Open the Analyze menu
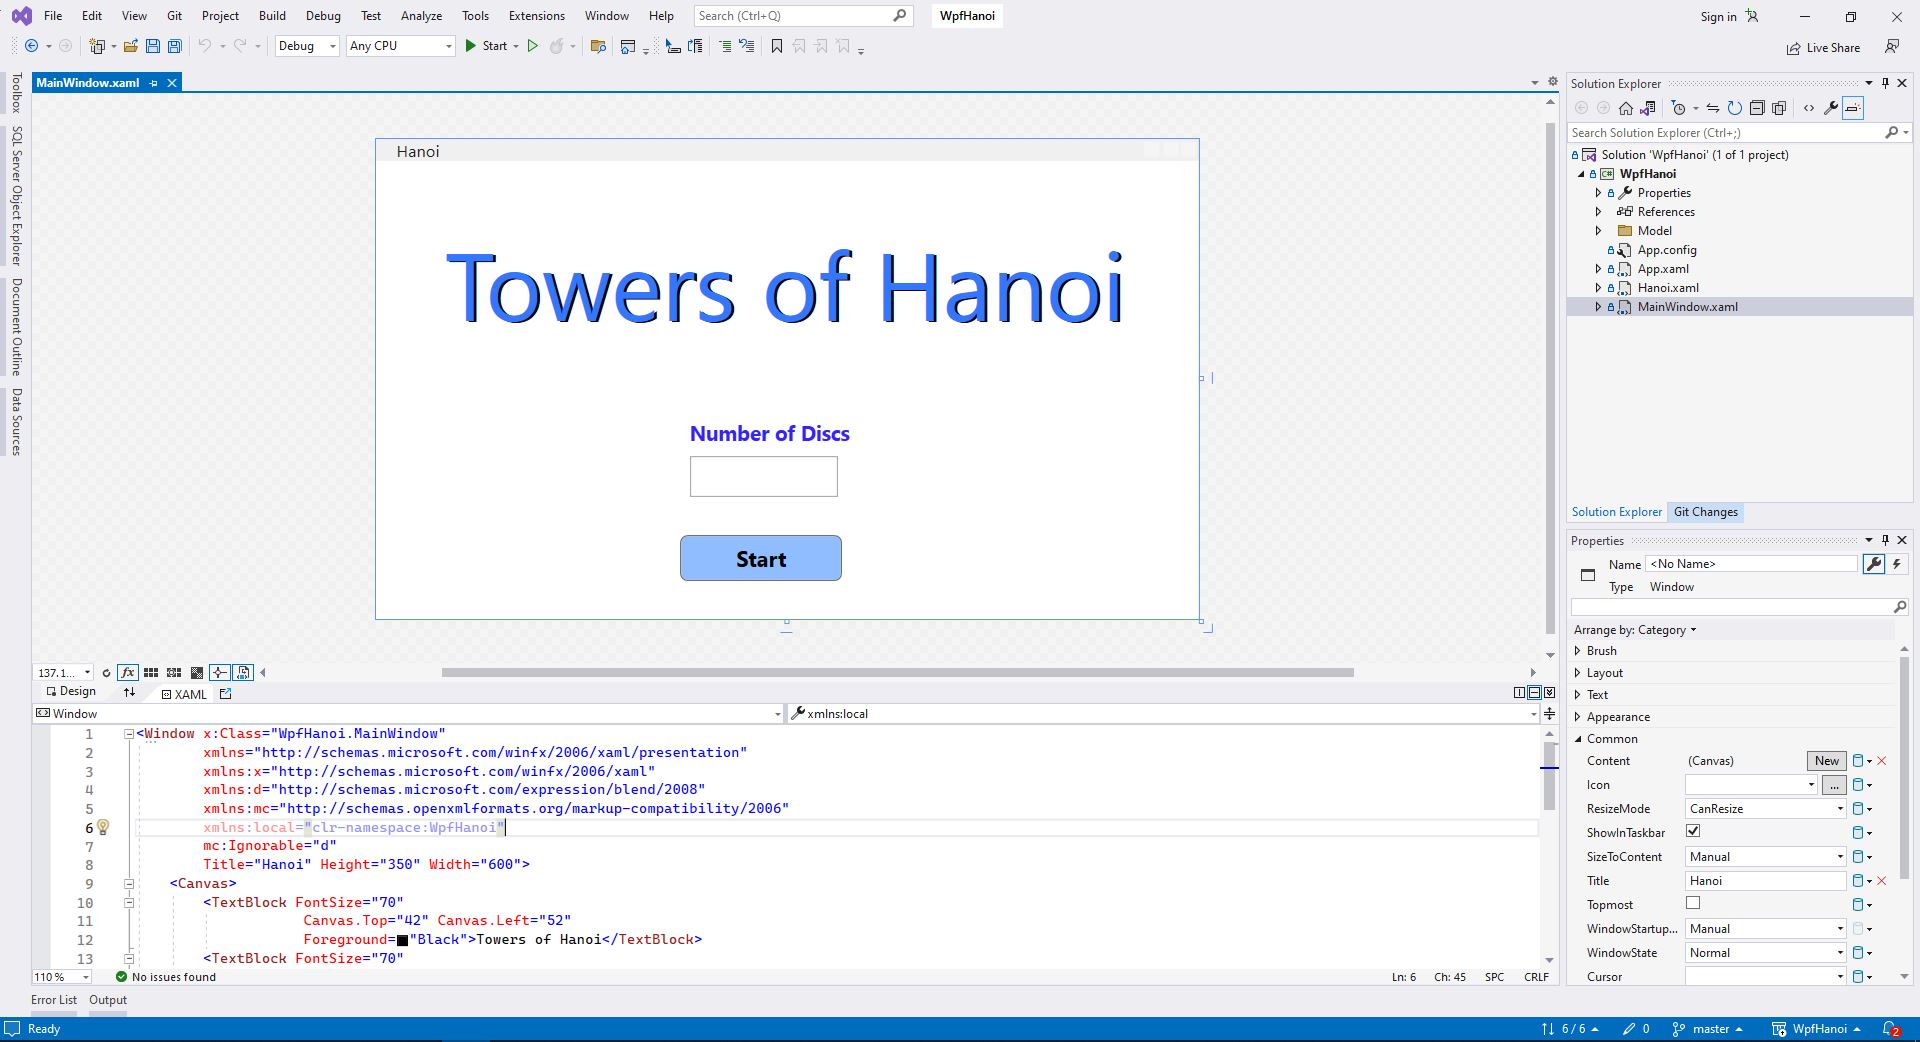This screenshot has width=1920, height=1042. [421, 16]
